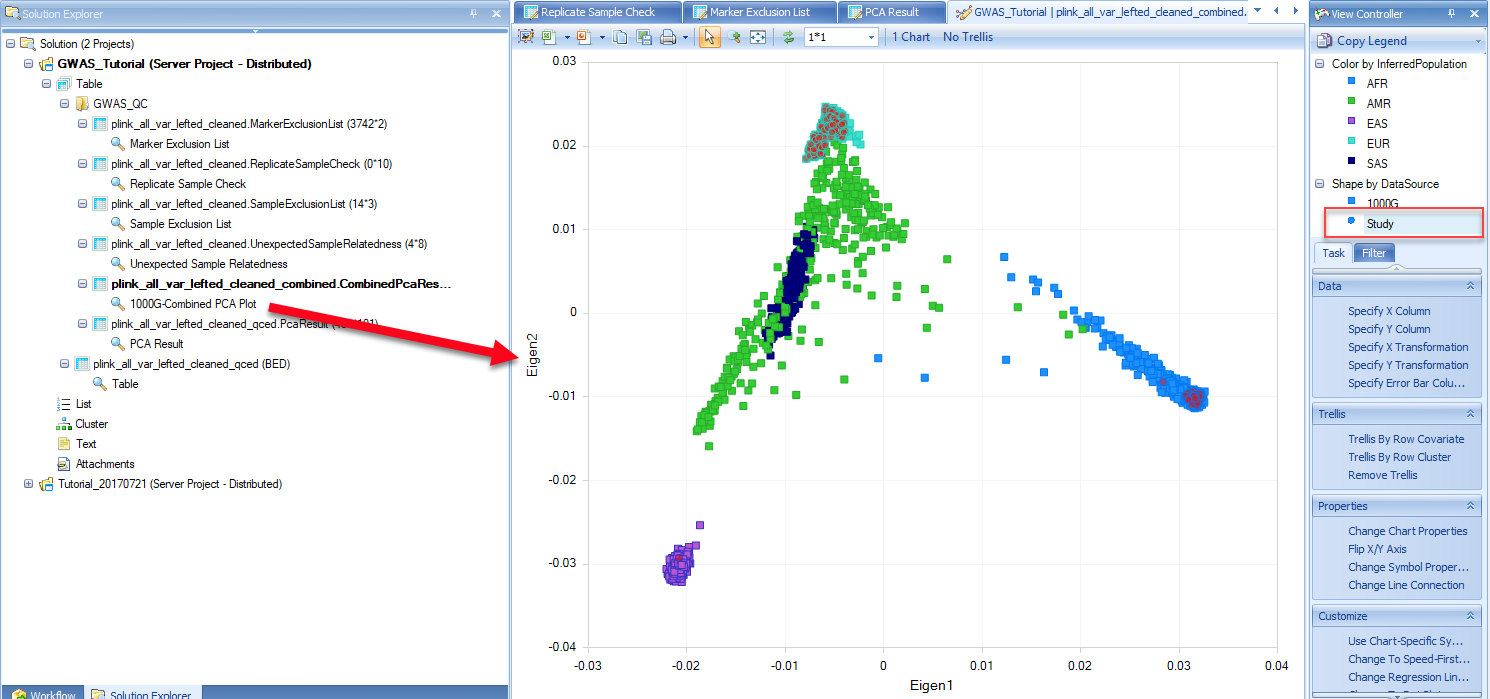Click the Copy Legend icon
1490x699 pixels.
[x=1324, y=41]
